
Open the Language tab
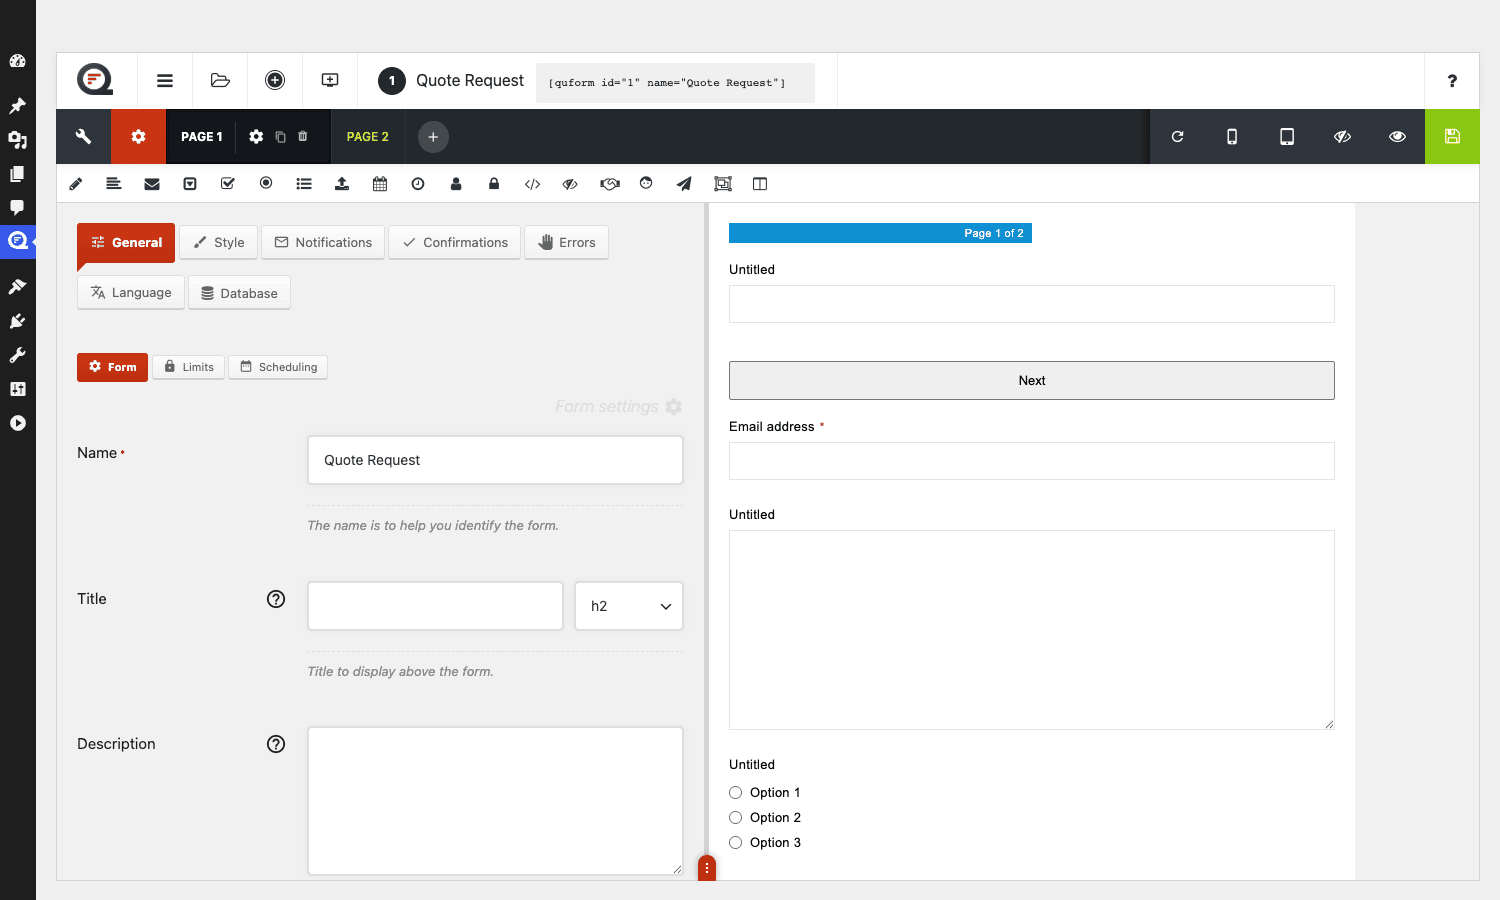131,293
